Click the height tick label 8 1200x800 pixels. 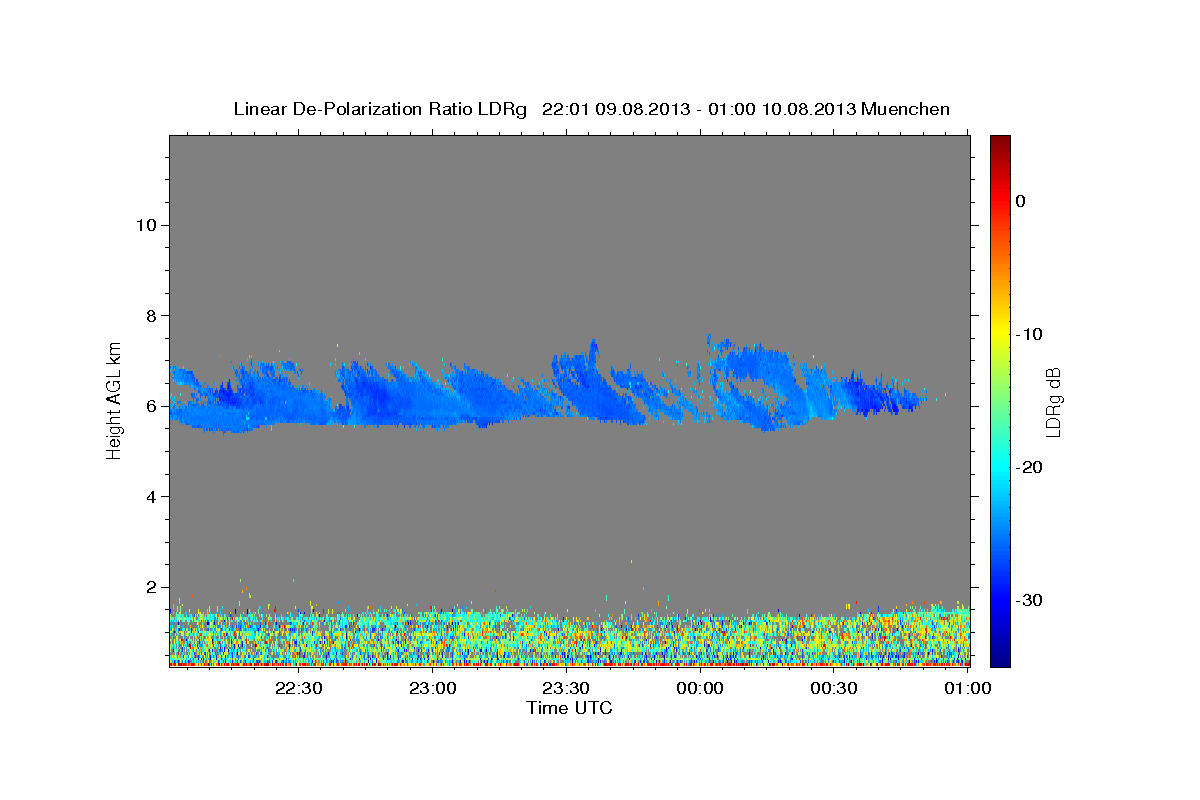tap(151, 316)
